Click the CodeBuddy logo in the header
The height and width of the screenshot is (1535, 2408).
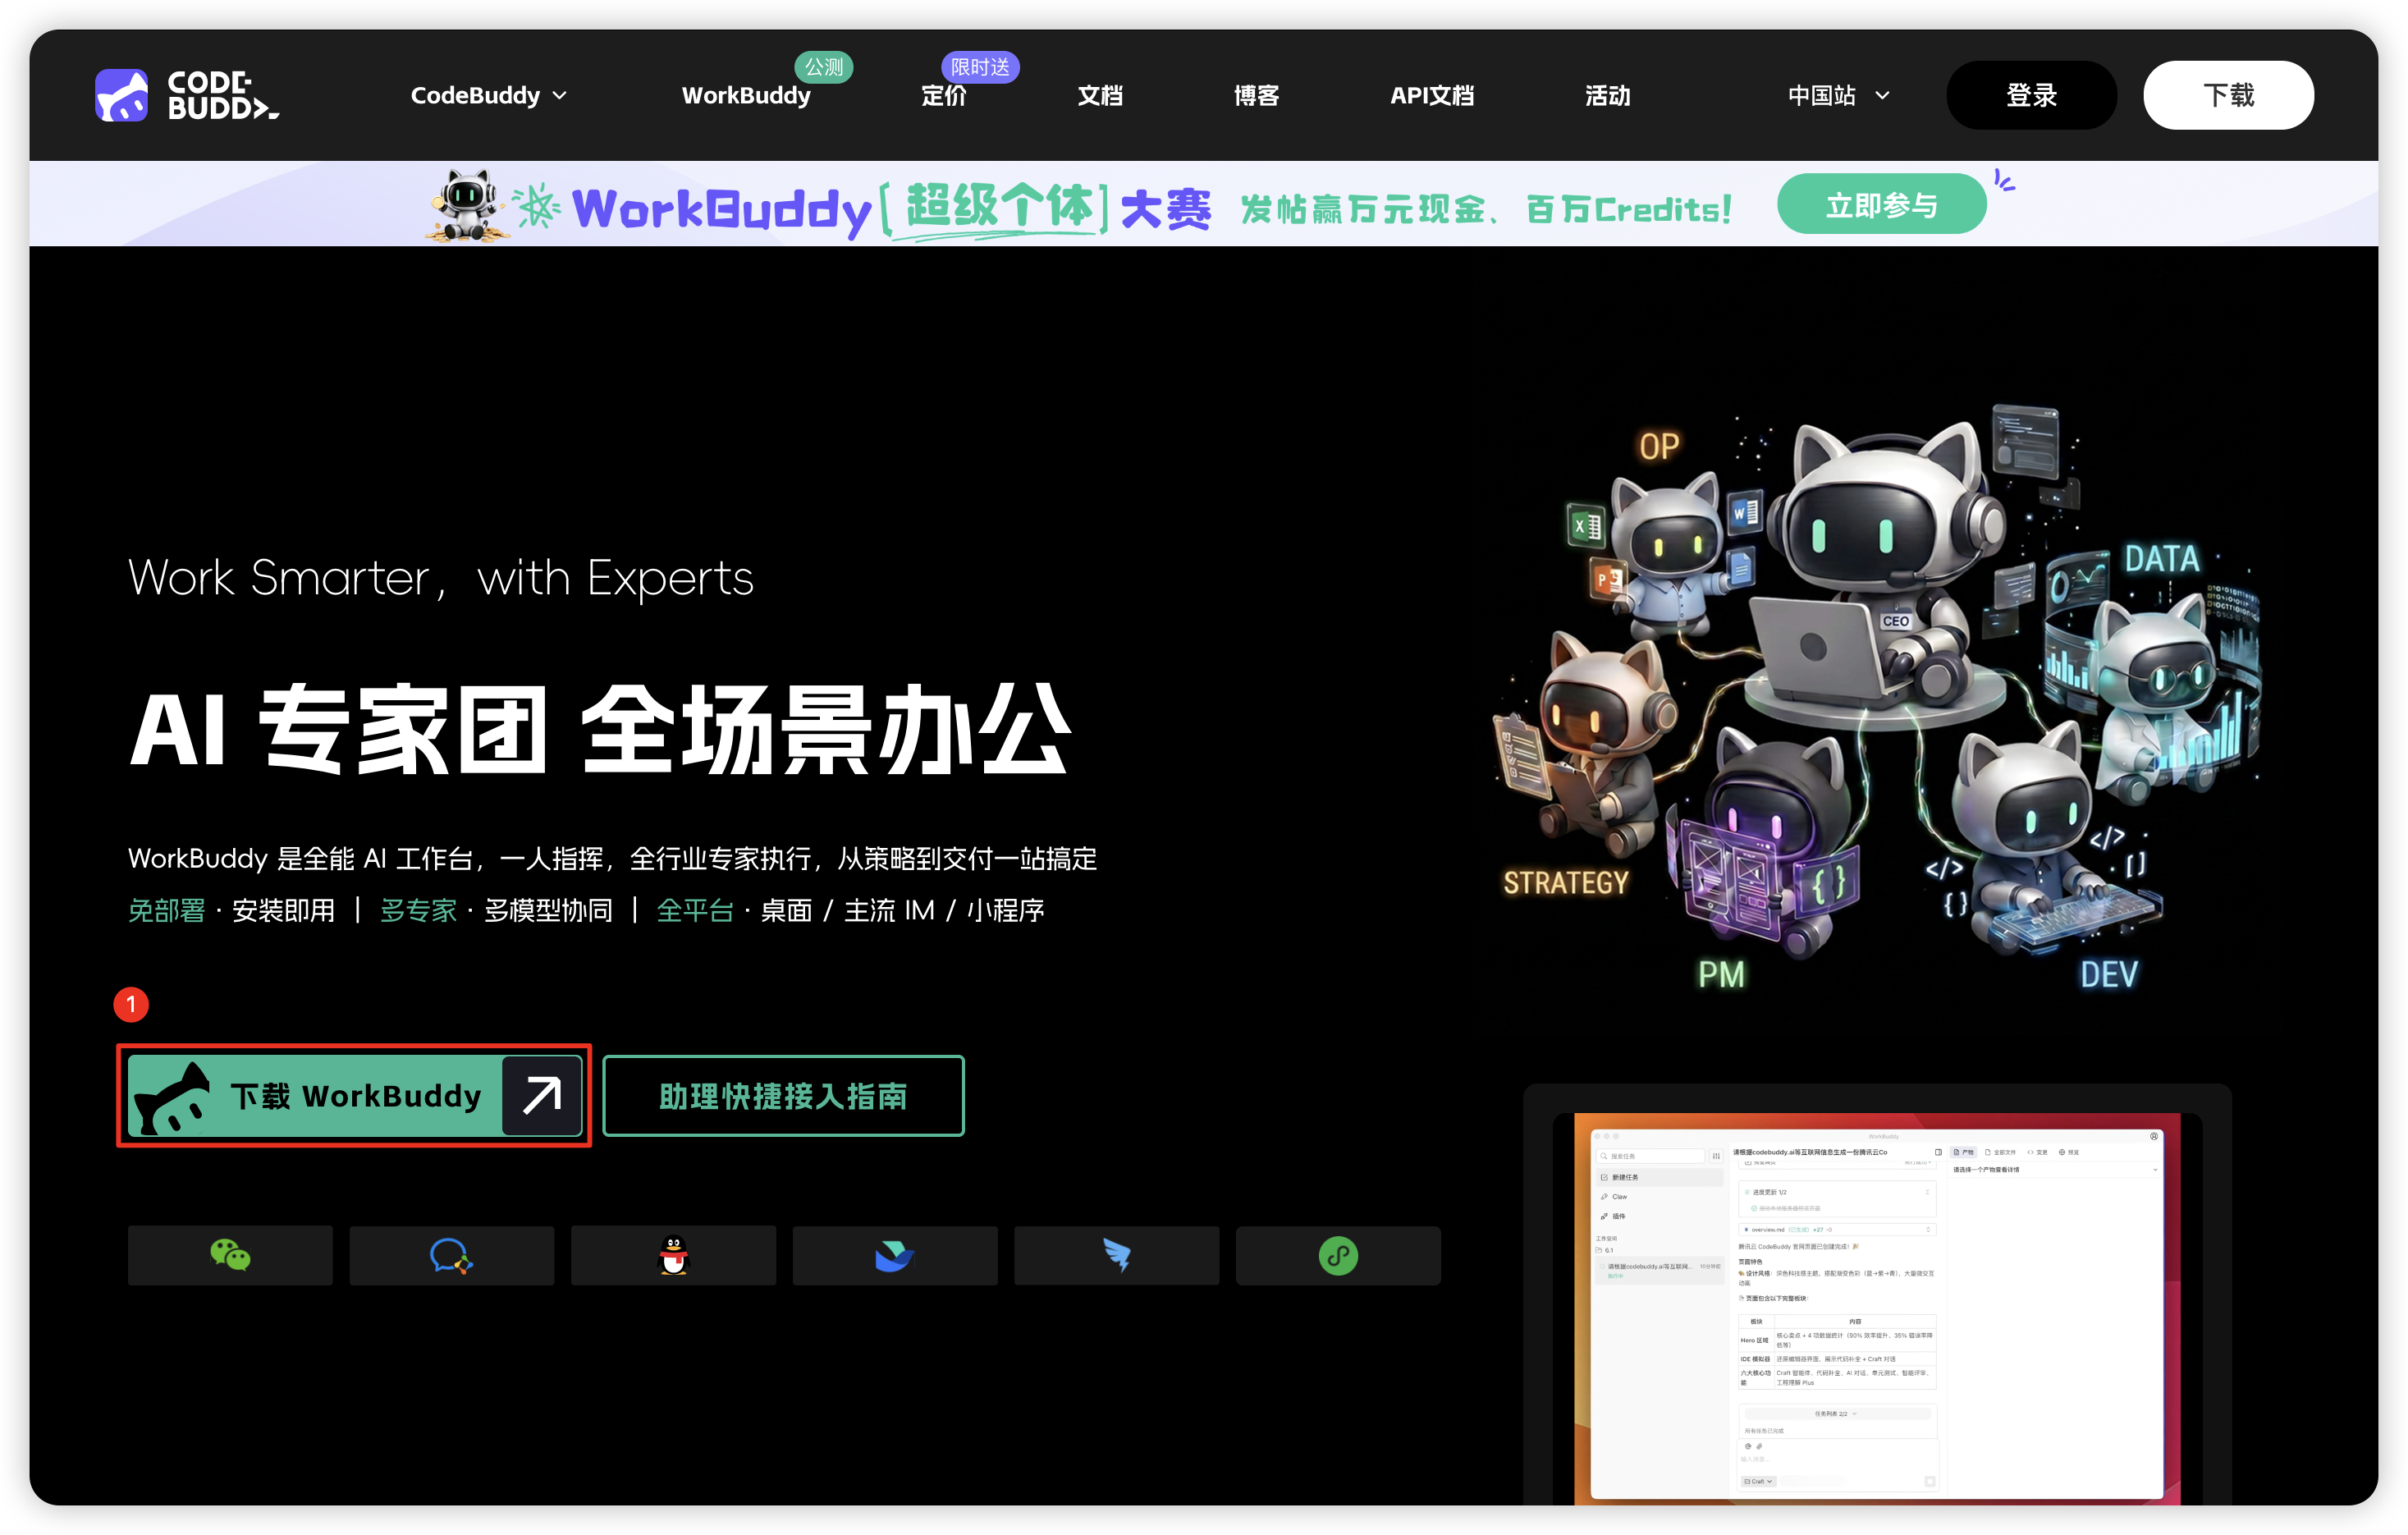pos(187,95)
